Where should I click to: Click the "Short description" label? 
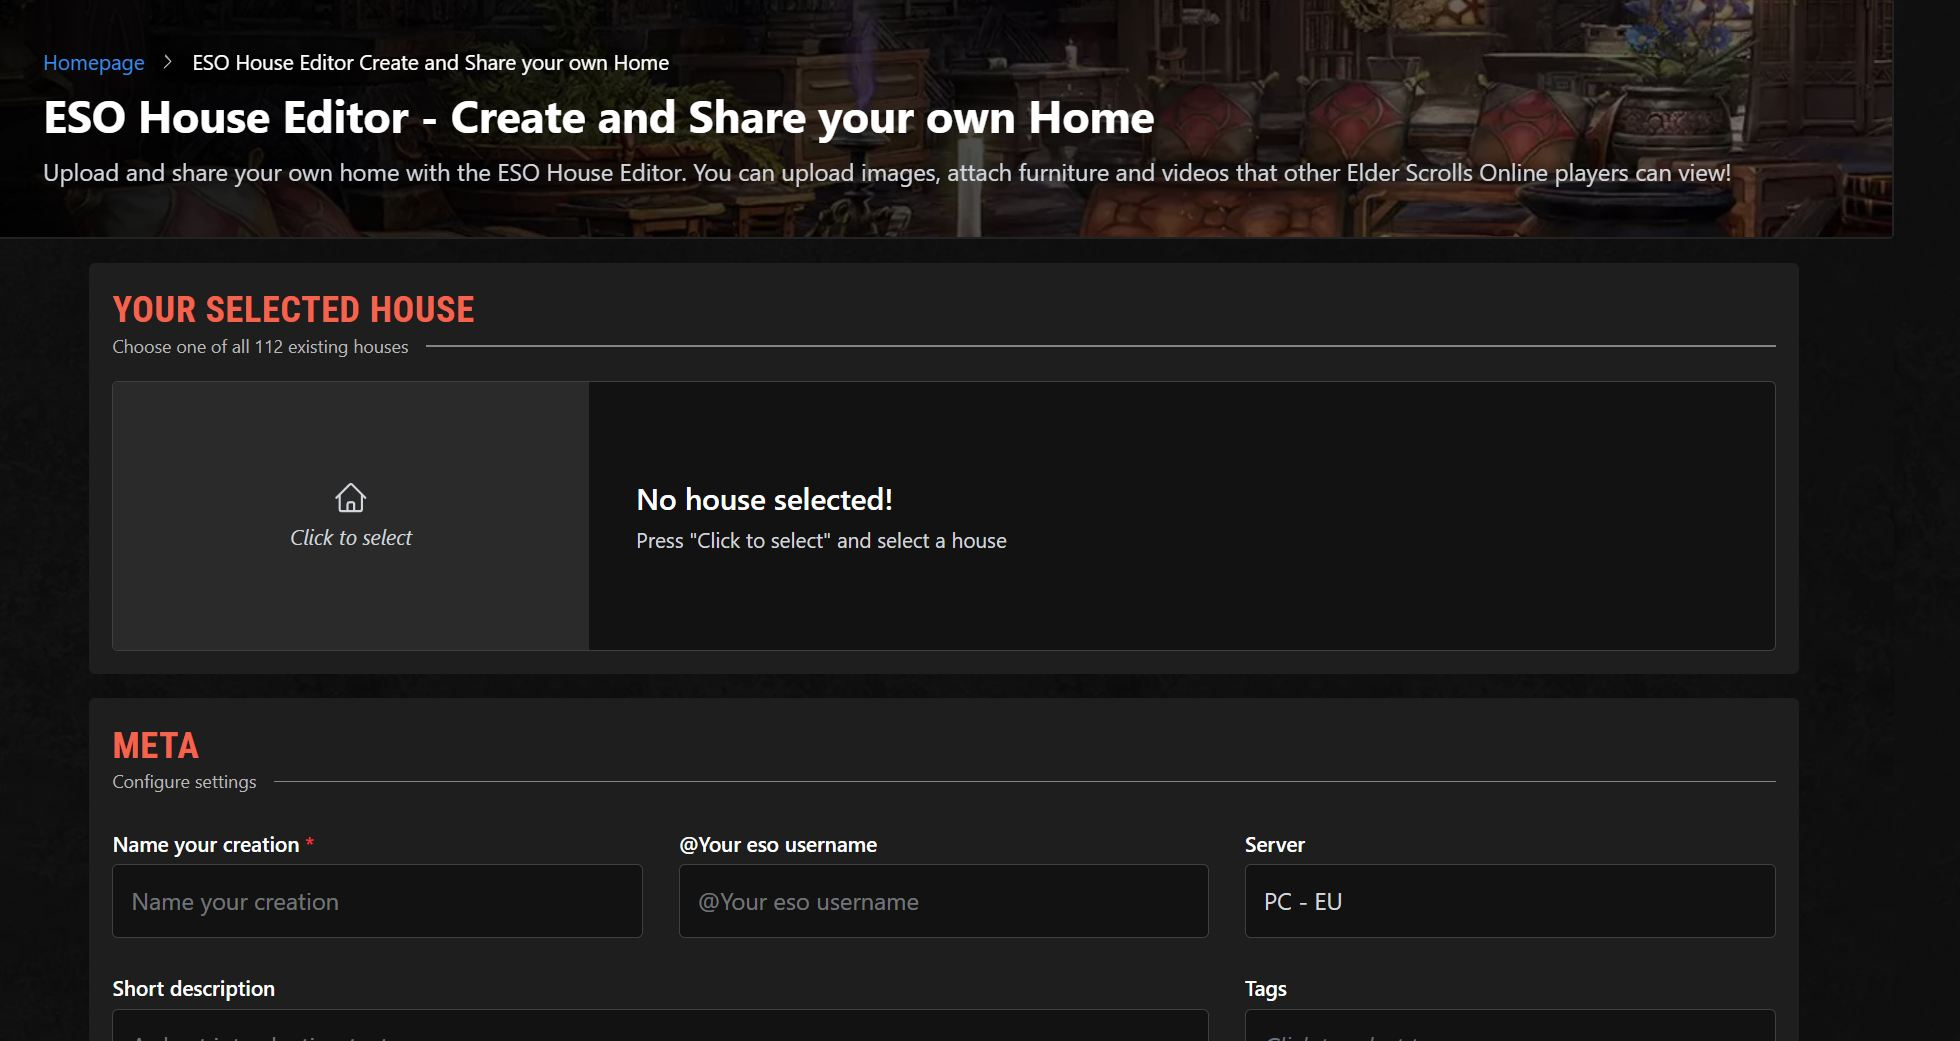[x=194, y=989]
